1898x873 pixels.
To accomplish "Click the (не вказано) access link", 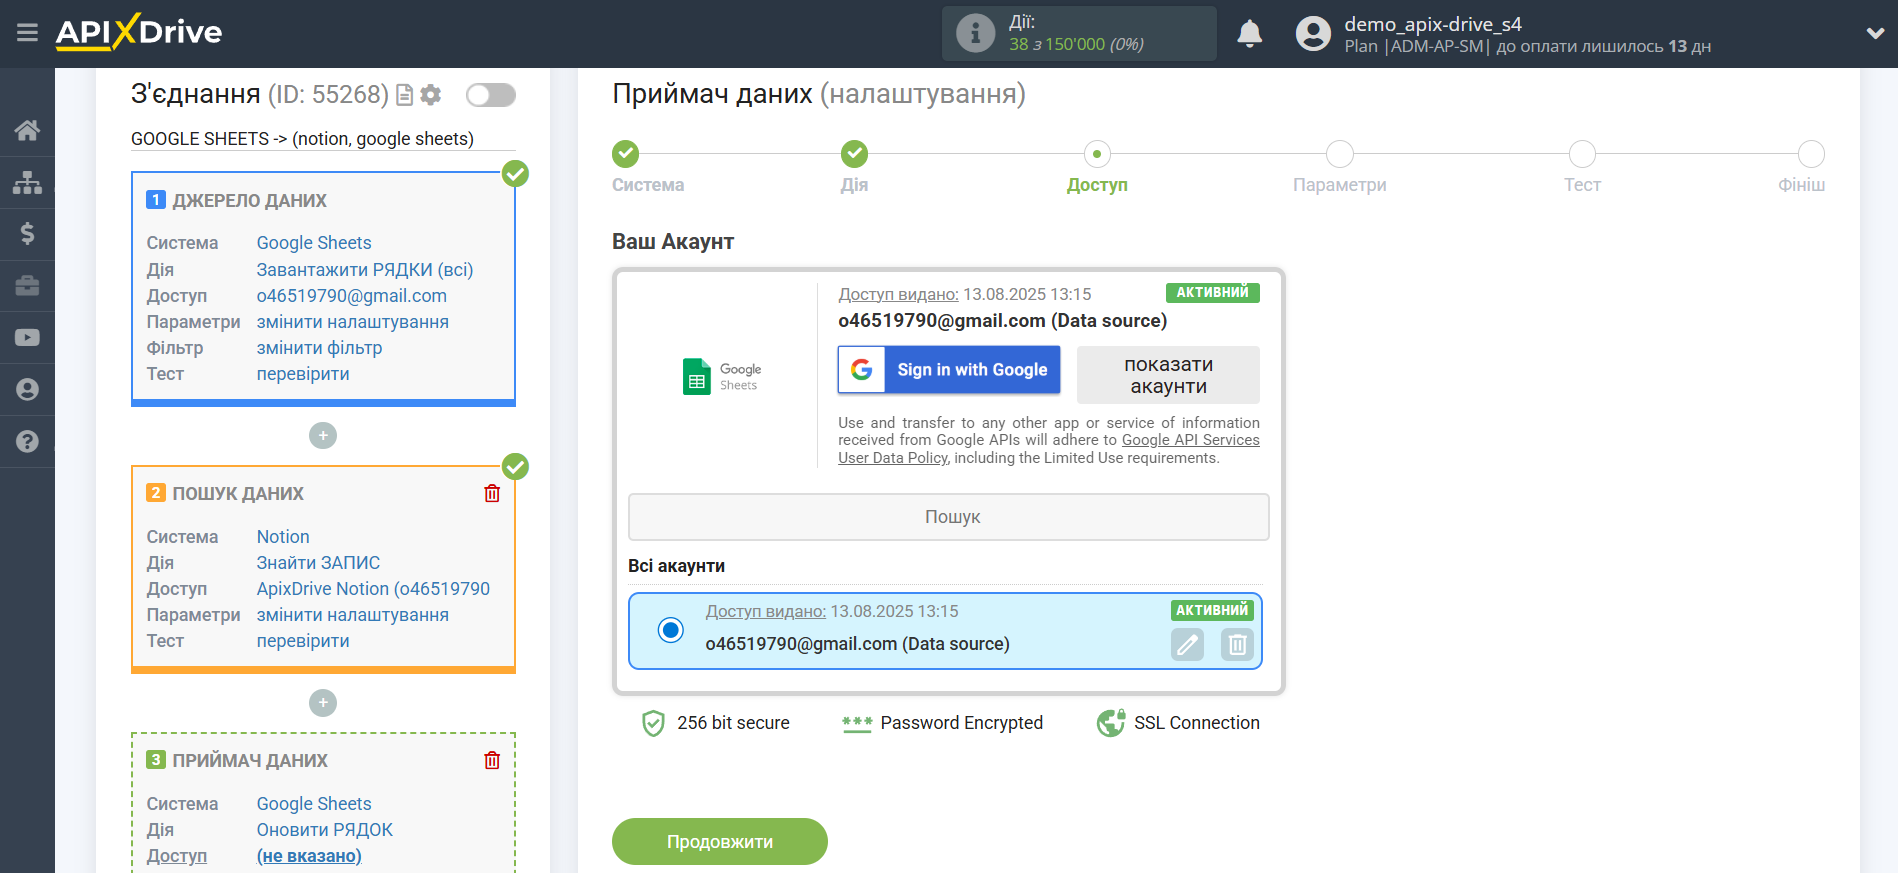I will (309, 856).
